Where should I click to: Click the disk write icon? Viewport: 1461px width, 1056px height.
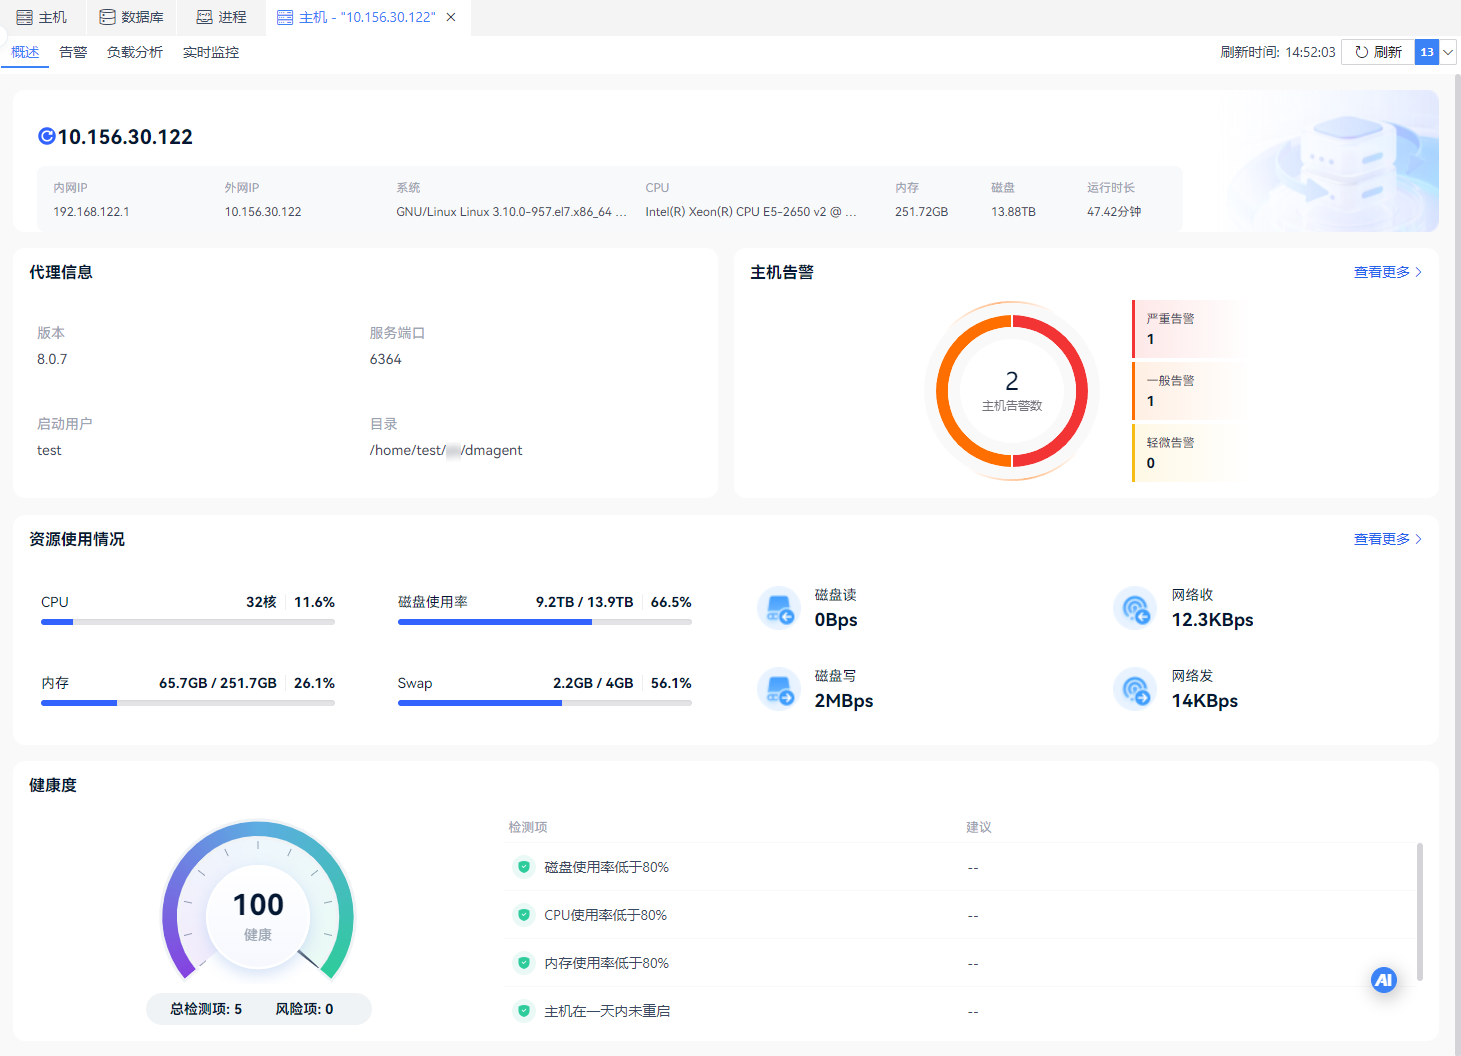pos(779,689)
